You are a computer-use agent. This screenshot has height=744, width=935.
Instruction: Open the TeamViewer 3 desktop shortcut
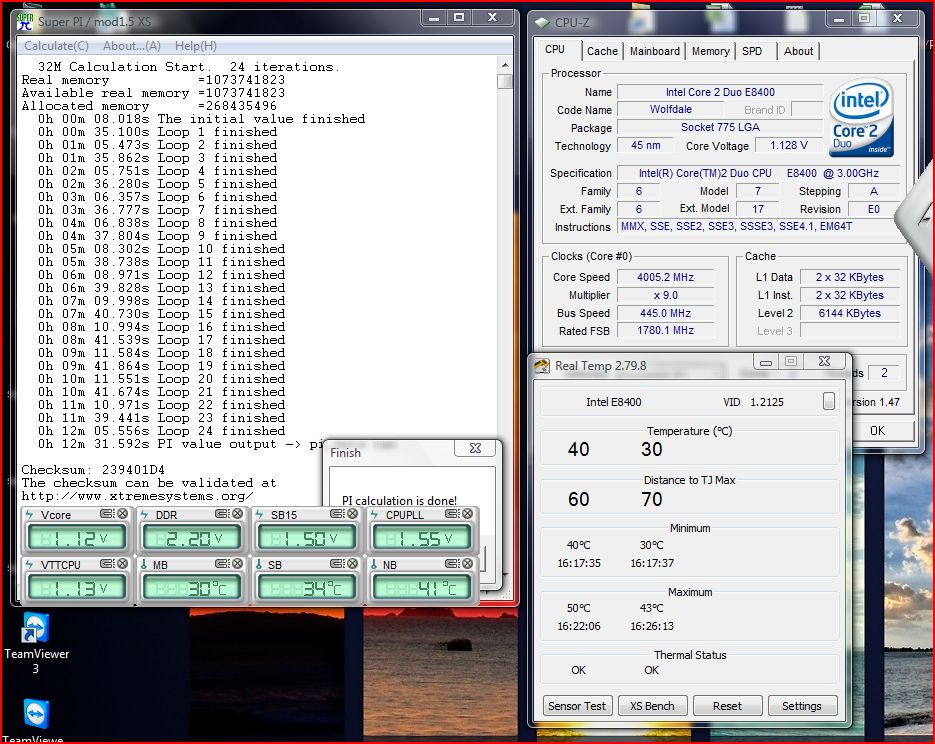36,643
